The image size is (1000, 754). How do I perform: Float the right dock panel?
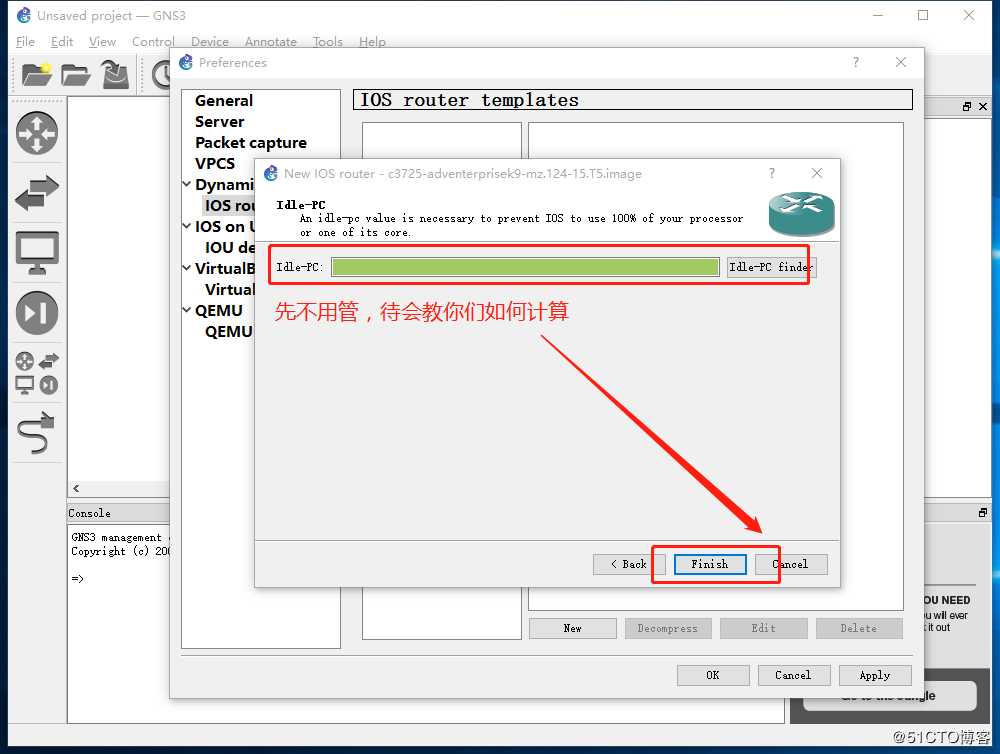pyautogui.click(x=967, y=107)
